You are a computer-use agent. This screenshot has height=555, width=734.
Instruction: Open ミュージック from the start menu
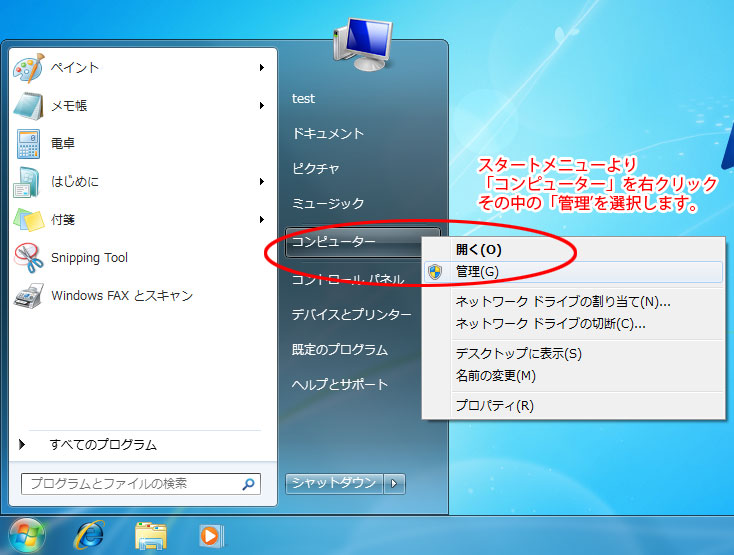[x=328, y=204]
